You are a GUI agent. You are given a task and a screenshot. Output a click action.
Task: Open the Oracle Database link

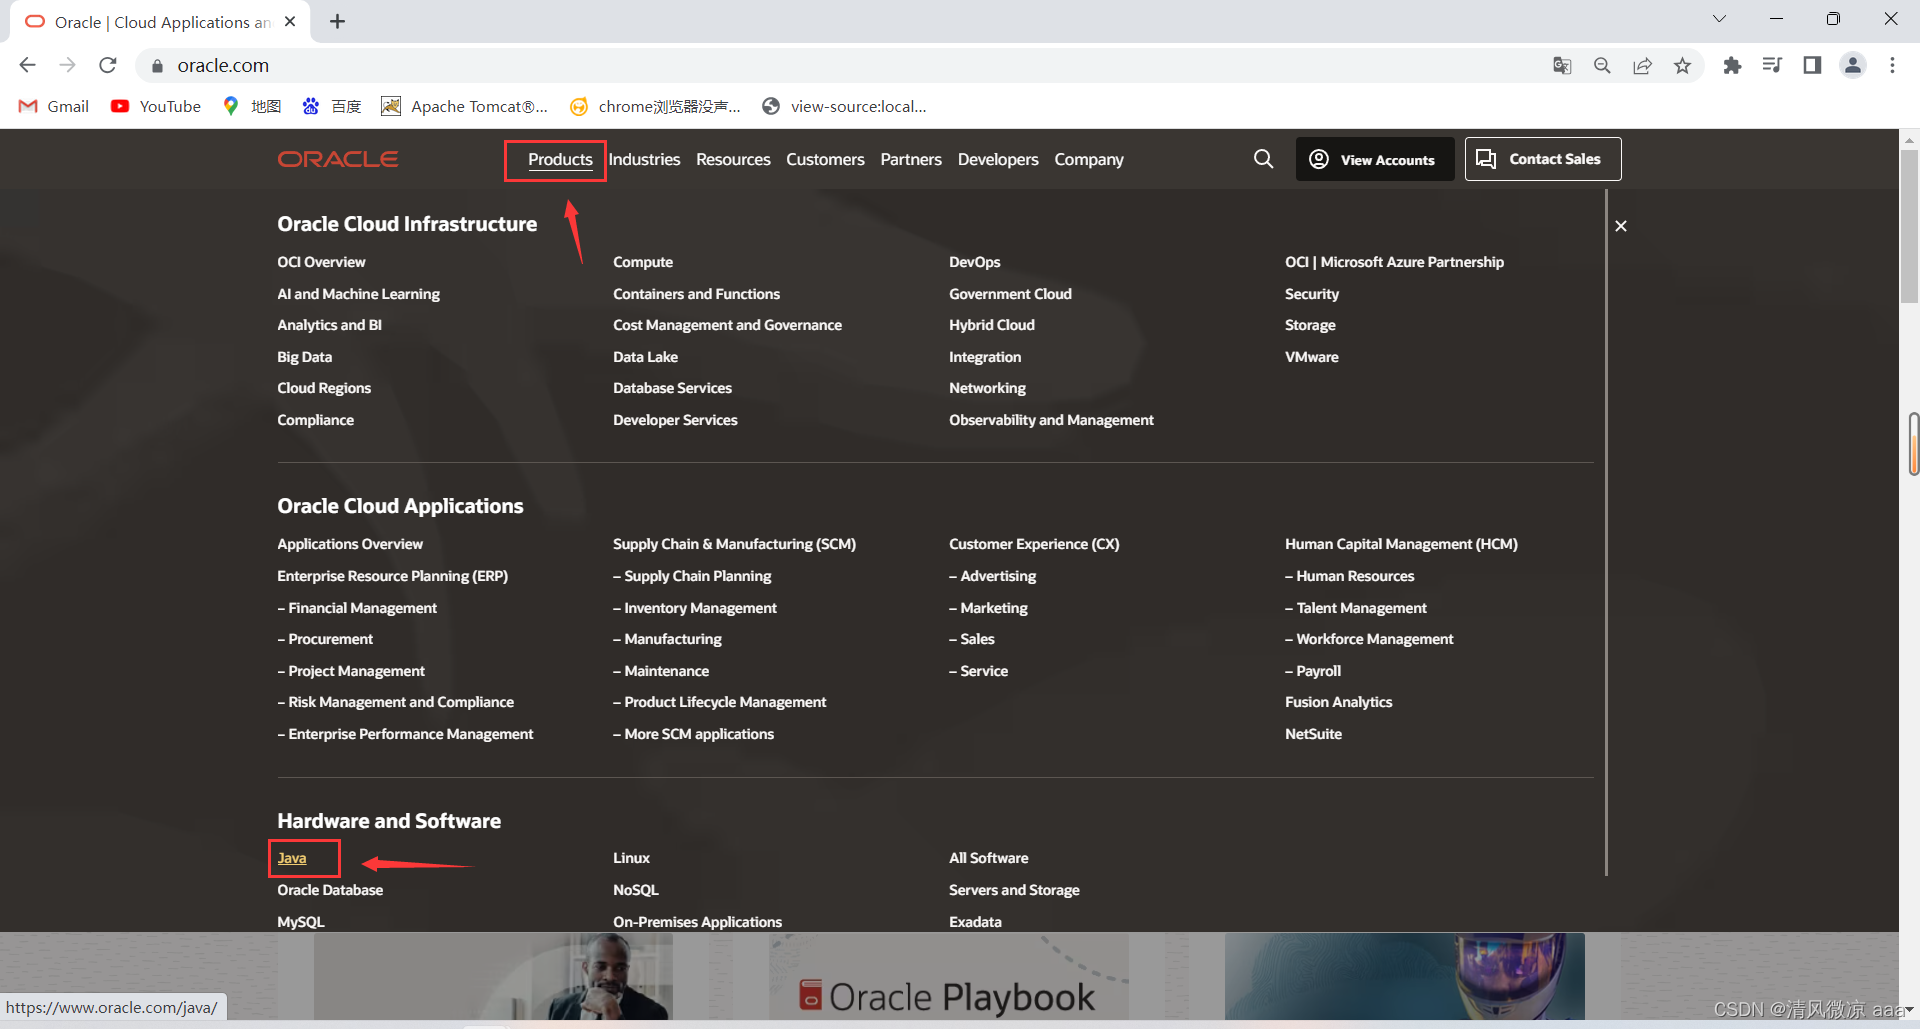pos(330,890)
